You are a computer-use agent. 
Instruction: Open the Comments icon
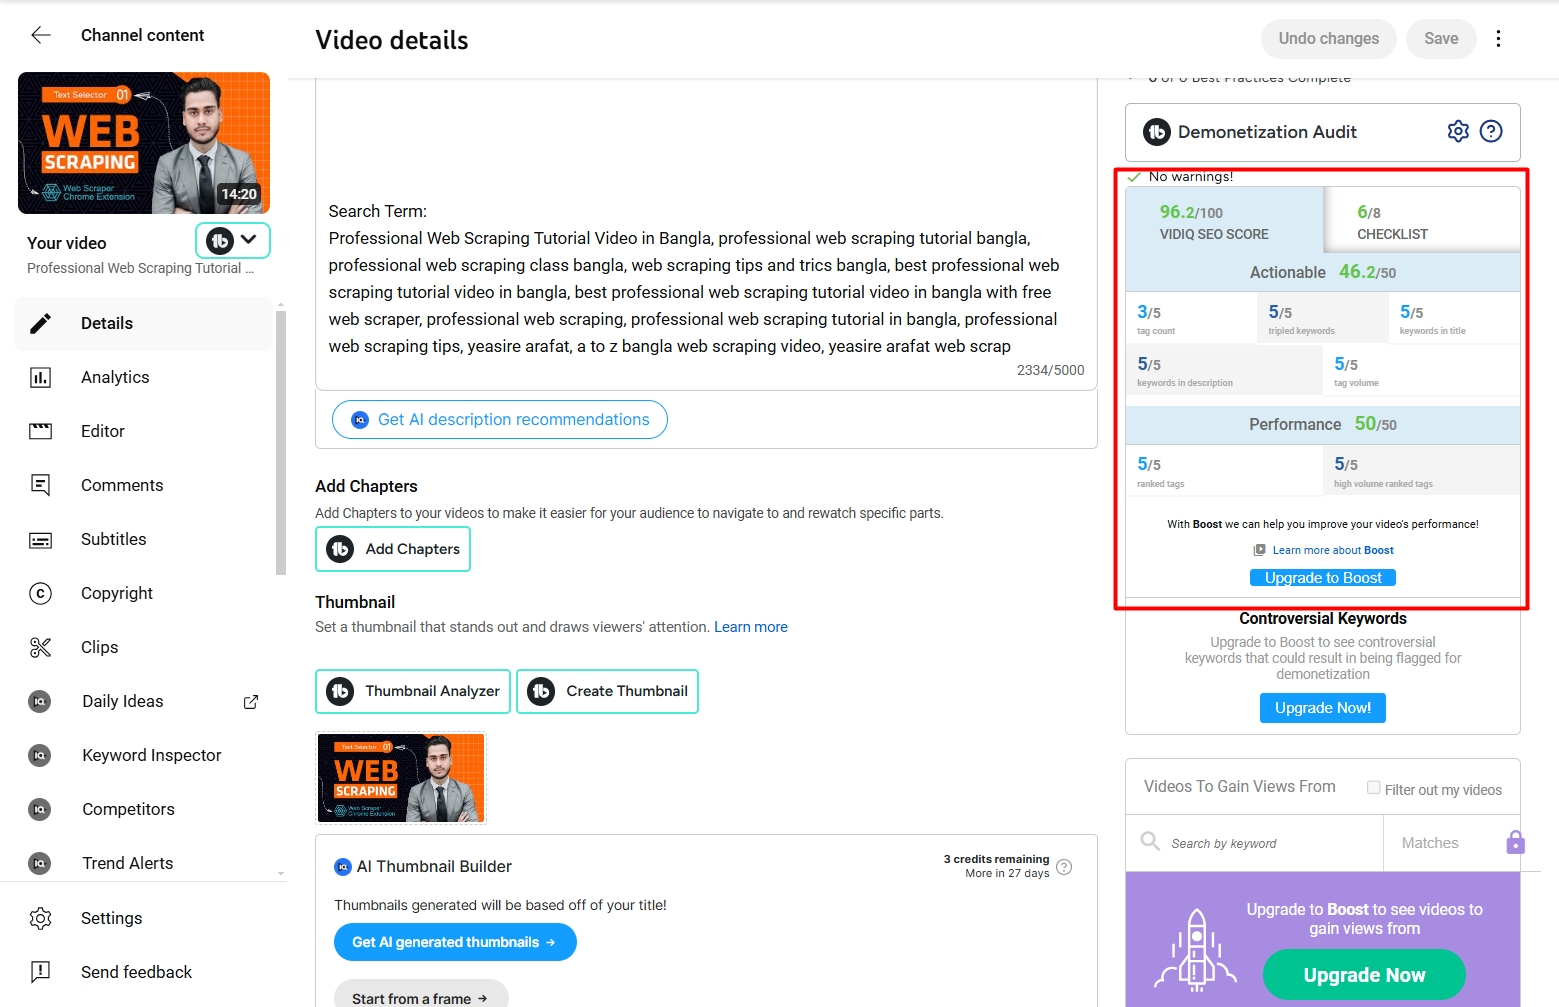[41, 485]
